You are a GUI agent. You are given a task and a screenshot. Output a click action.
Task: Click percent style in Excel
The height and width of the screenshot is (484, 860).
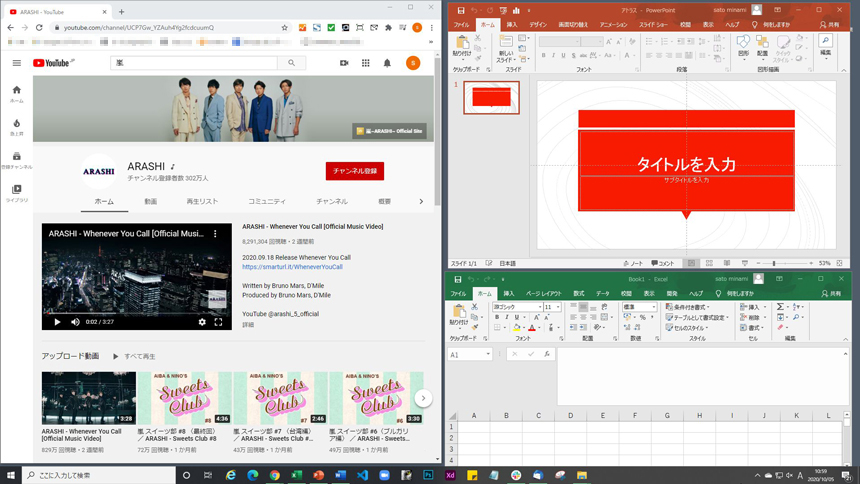pyautogui.click(x=642, y=317)
